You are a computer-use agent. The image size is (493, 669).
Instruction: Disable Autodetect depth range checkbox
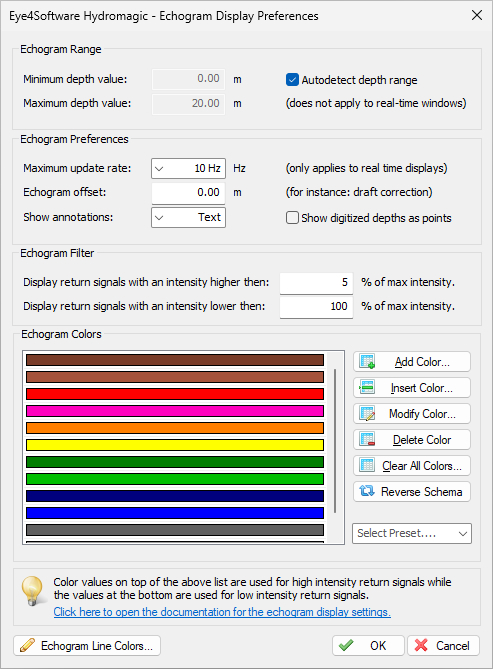(x=292, y=80)
